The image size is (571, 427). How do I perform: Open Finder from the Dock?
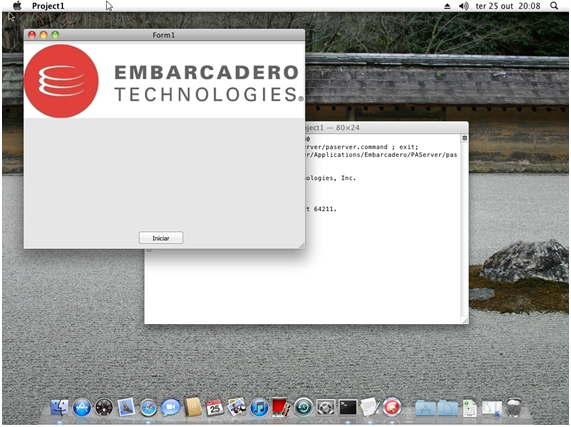pyautogui.click(x=59, y=407)
